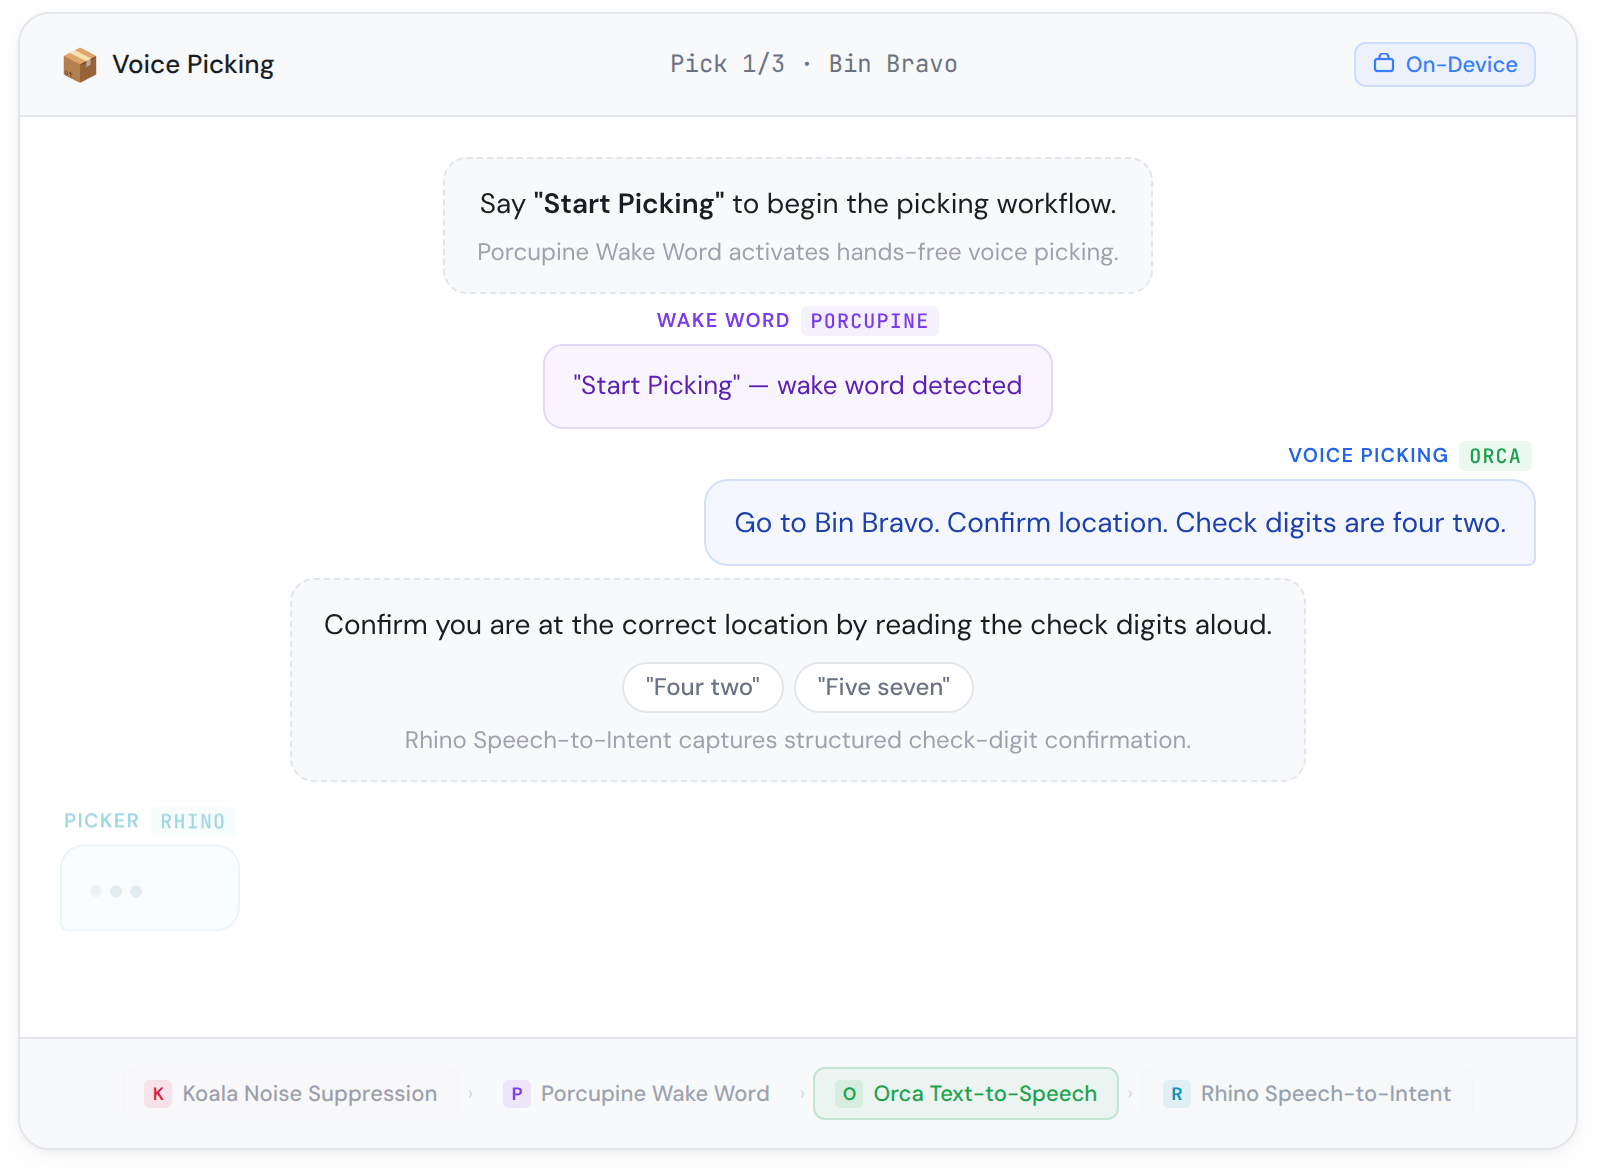
Task: Click the blue VOICE PICKING label
Action: coord(1368,456)
